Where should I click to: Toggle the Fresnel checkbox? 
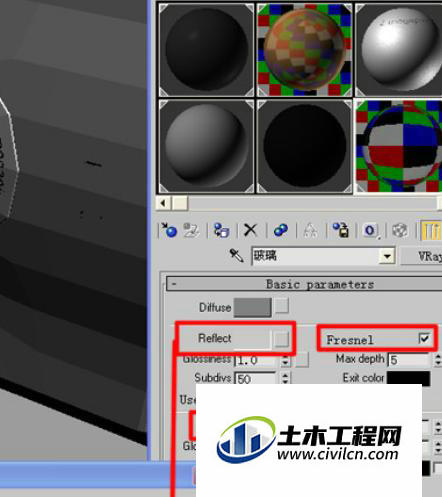(x=424, y=339)
